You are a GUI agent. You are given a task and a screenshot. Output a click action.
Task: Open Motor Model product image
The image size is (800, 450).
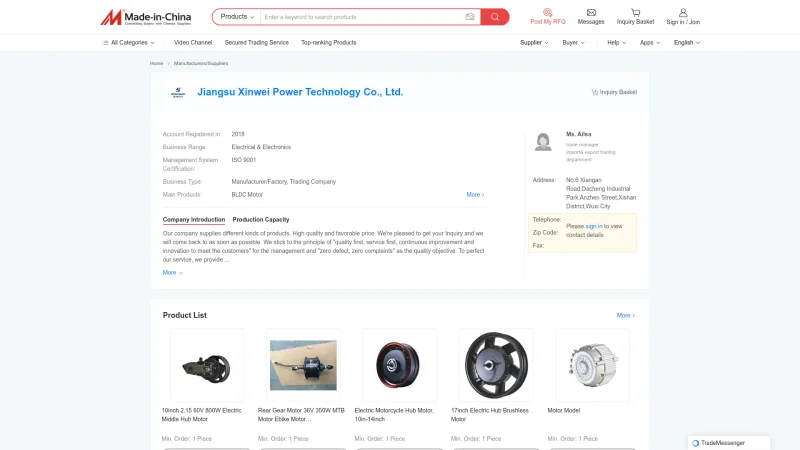592,365
